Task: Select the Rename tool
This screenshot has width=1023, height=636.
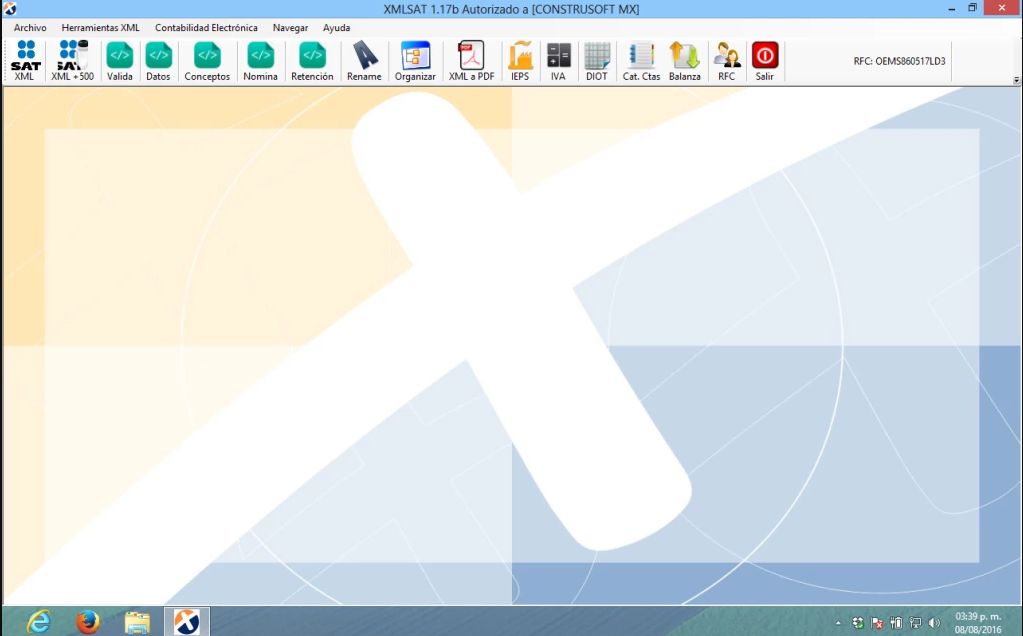Action: tap(364, 61)
